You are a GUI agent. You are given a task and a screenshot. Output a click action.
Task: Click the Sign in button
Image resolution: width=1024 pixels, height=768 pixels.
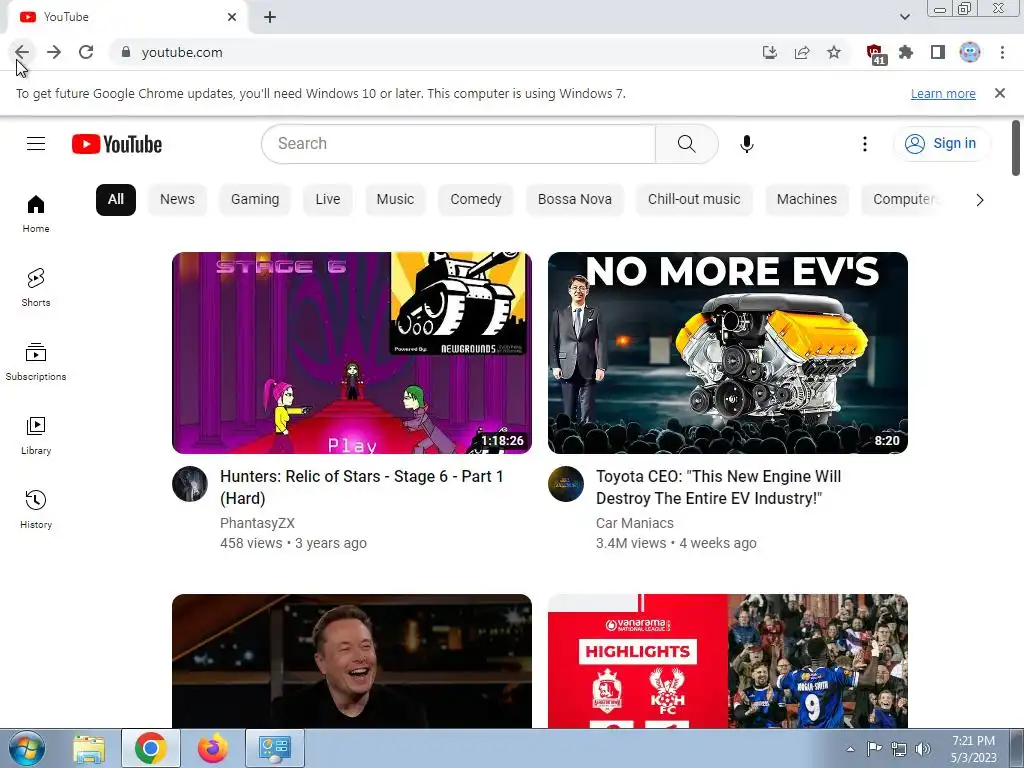click(x=942, y=144)
